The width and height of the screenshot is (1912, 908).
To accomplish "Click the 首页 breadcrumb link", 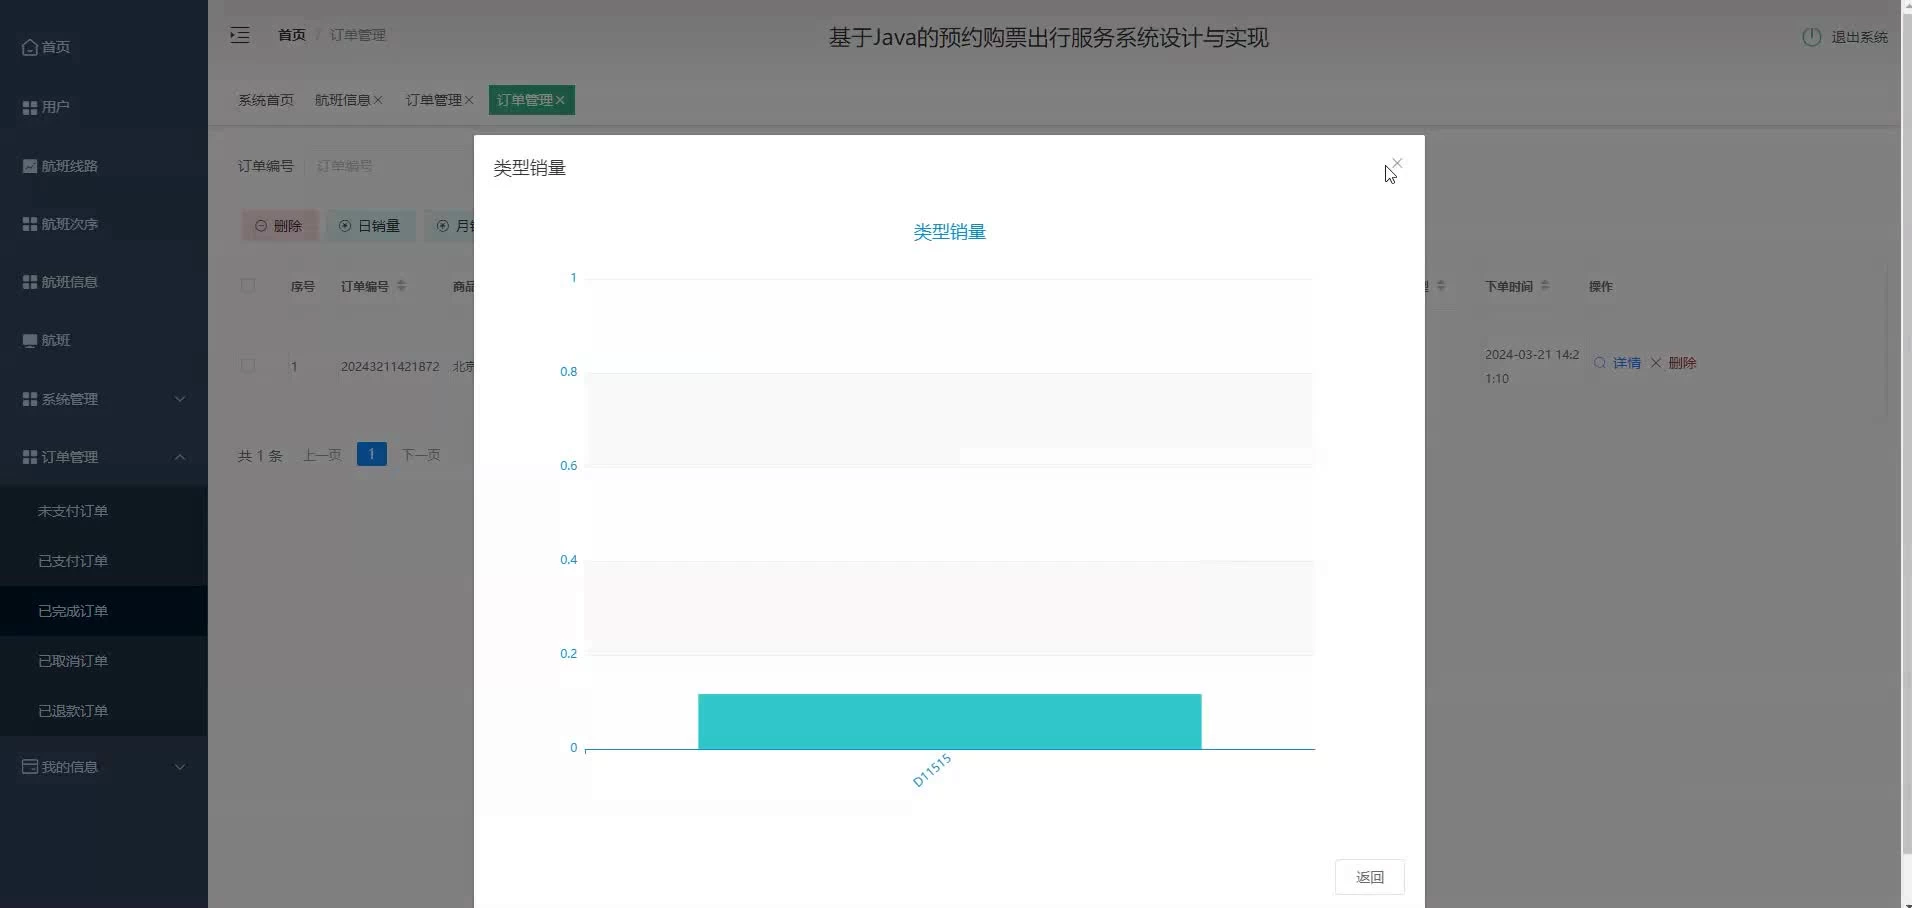I will tap(292, 35).
